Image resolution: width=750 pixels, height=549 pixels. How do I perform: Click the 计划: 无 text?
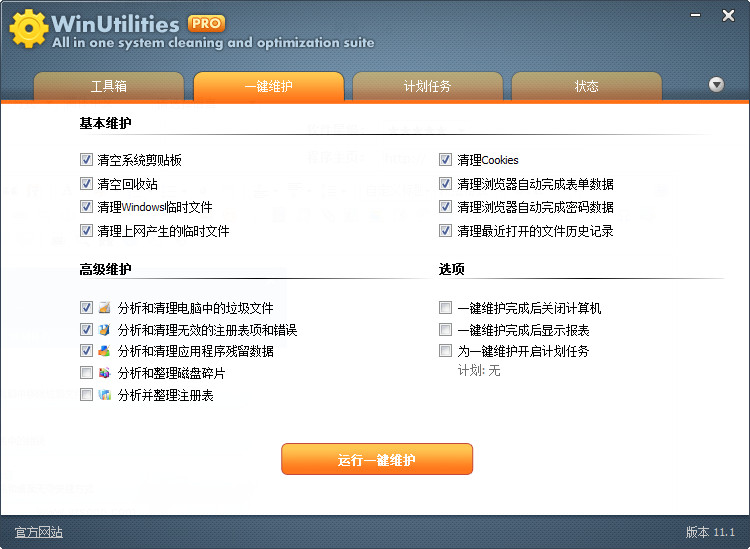(x=479, y=371)
